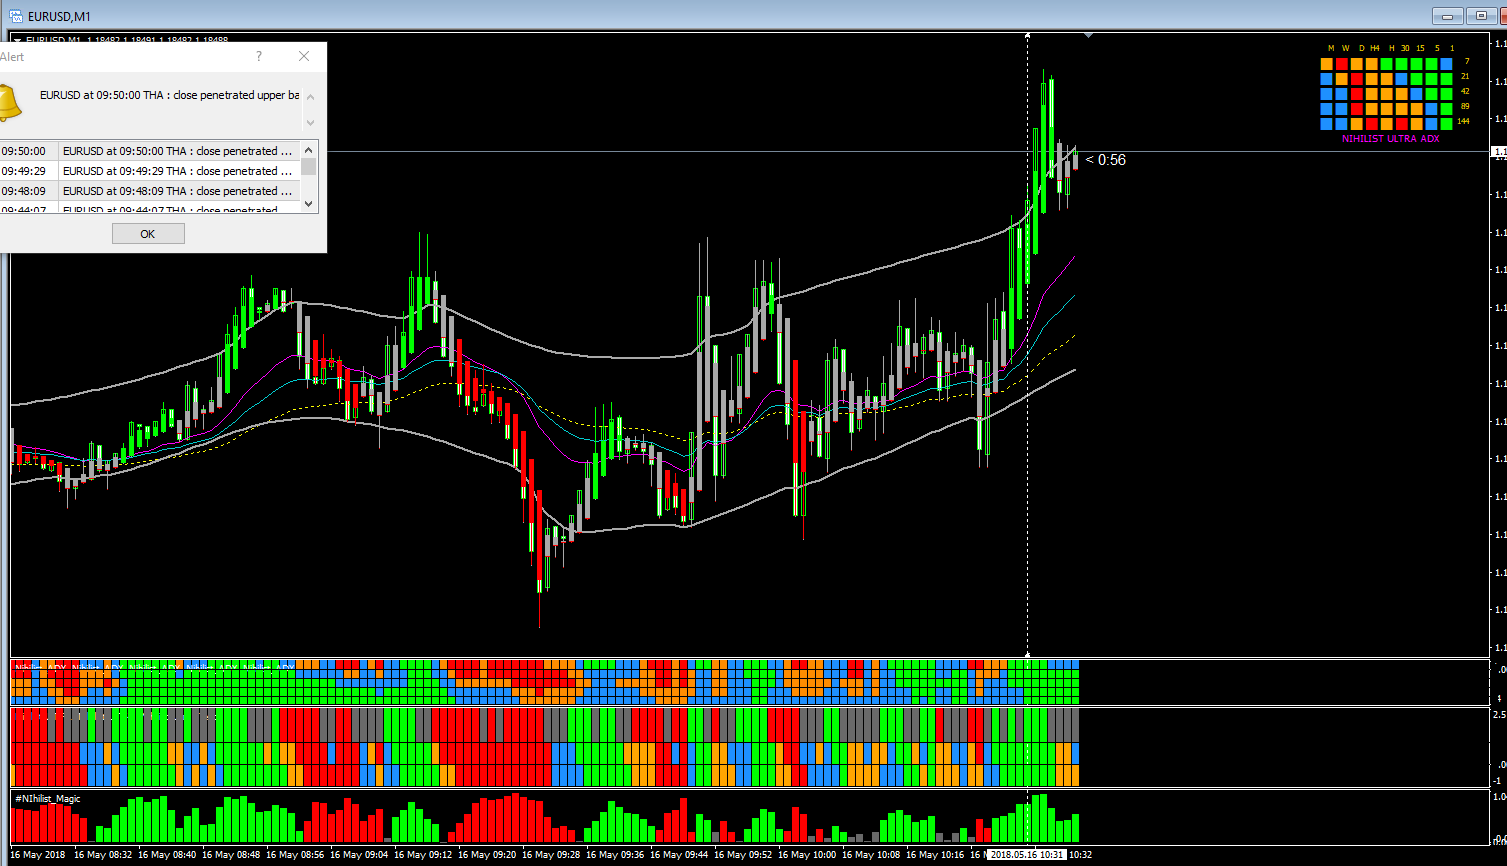Click the OK button in Alert dialog

(148, 234)
